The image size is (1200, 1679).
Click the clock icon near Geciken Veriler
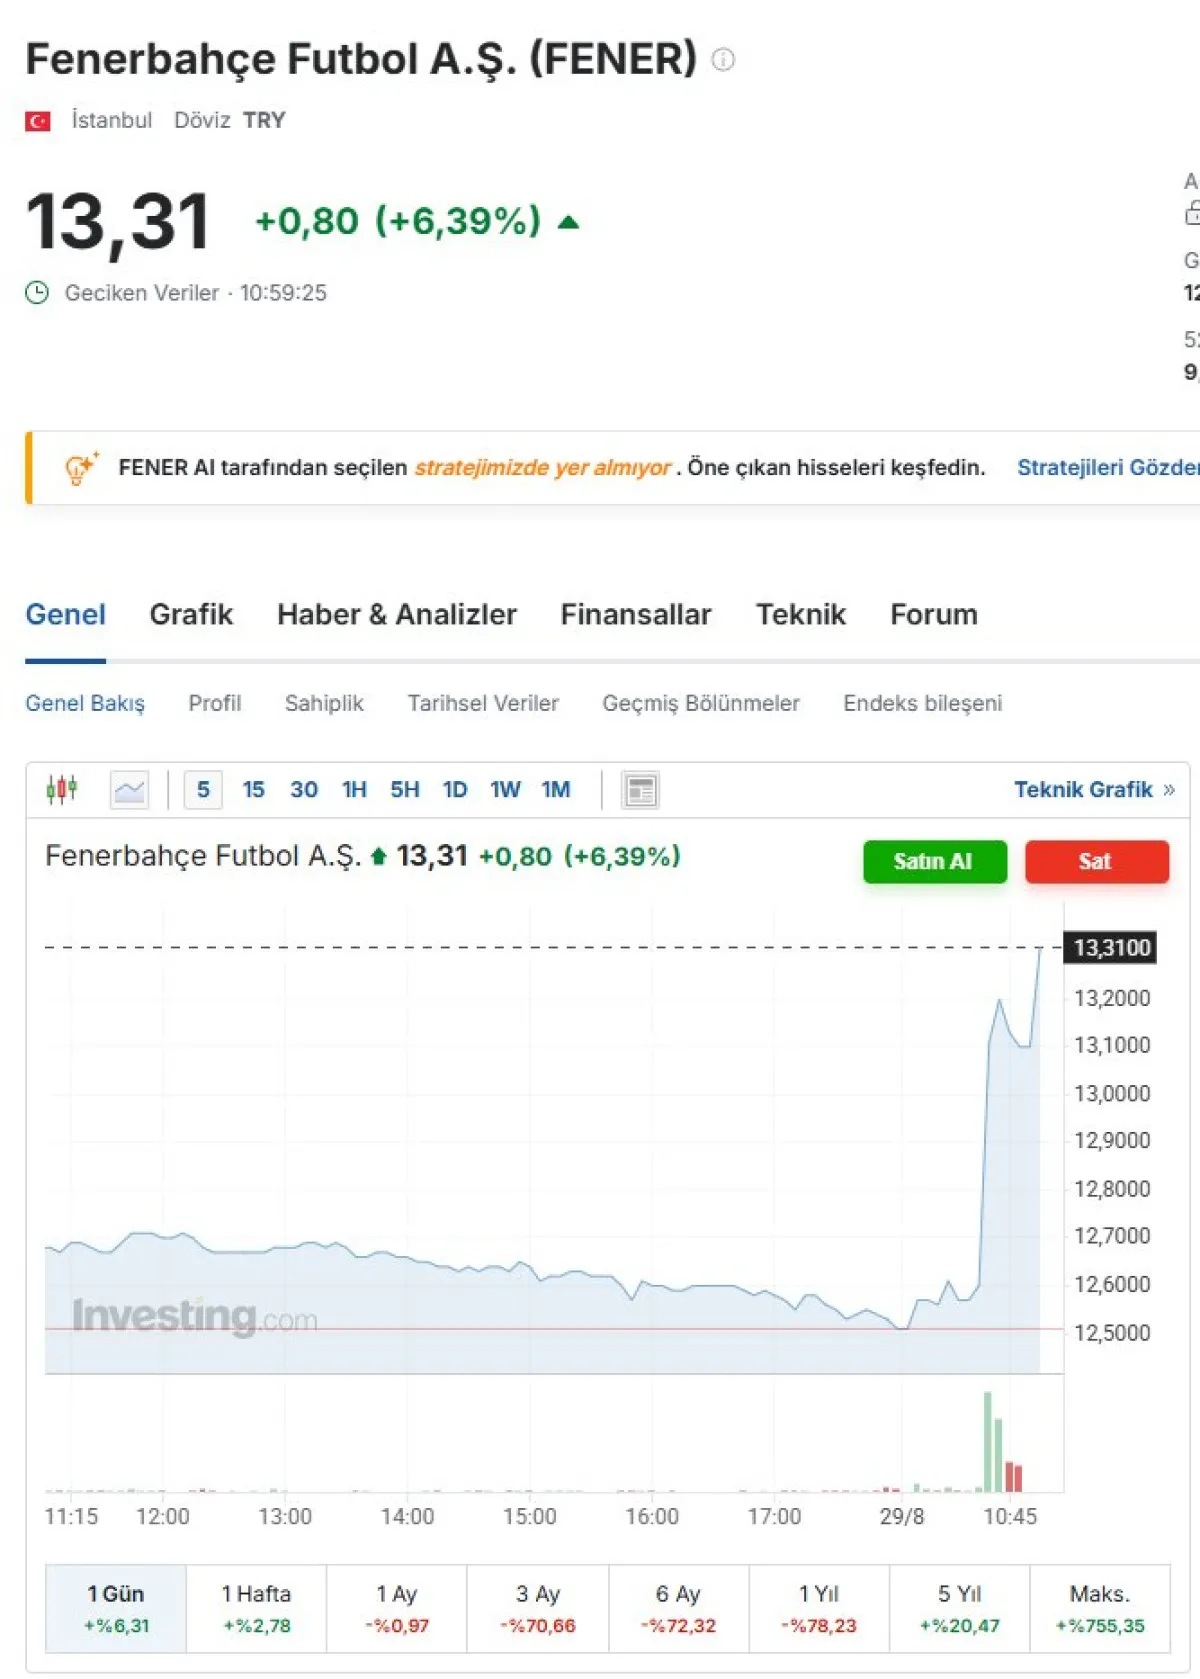[x=37, y=293]
